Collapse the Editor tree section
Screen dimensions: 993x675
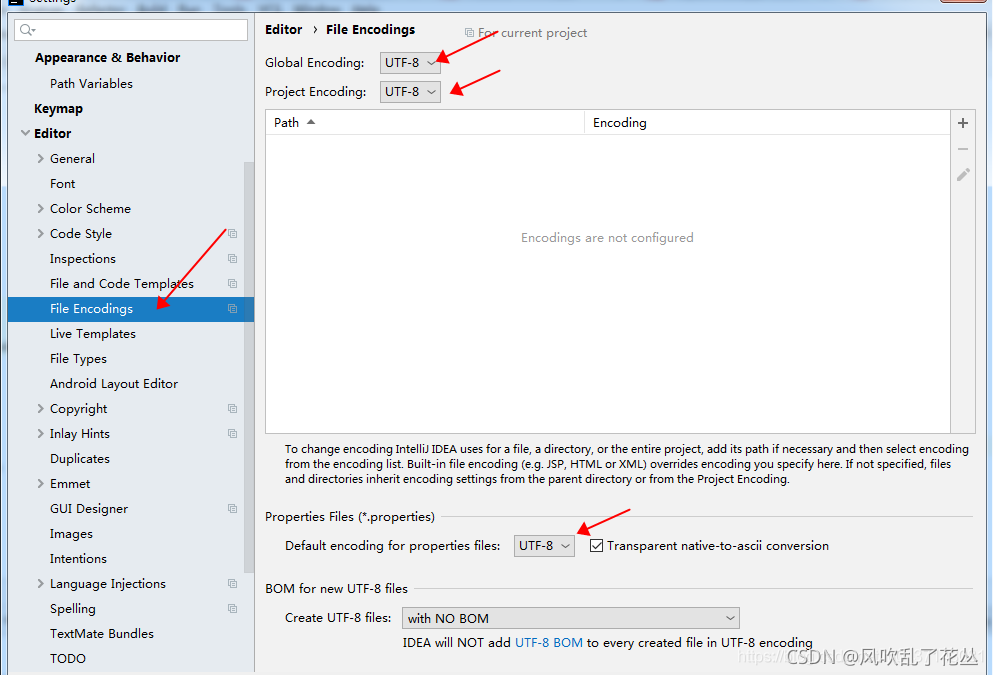(x=25, y=133)
